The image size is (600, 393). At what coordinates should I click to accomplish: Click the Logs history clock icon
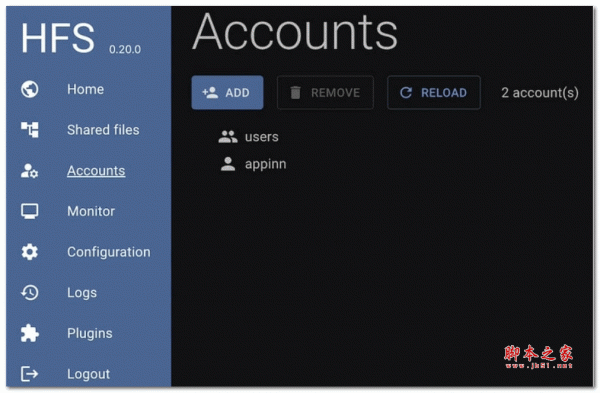pyautogui.click(x=29, y=292)
